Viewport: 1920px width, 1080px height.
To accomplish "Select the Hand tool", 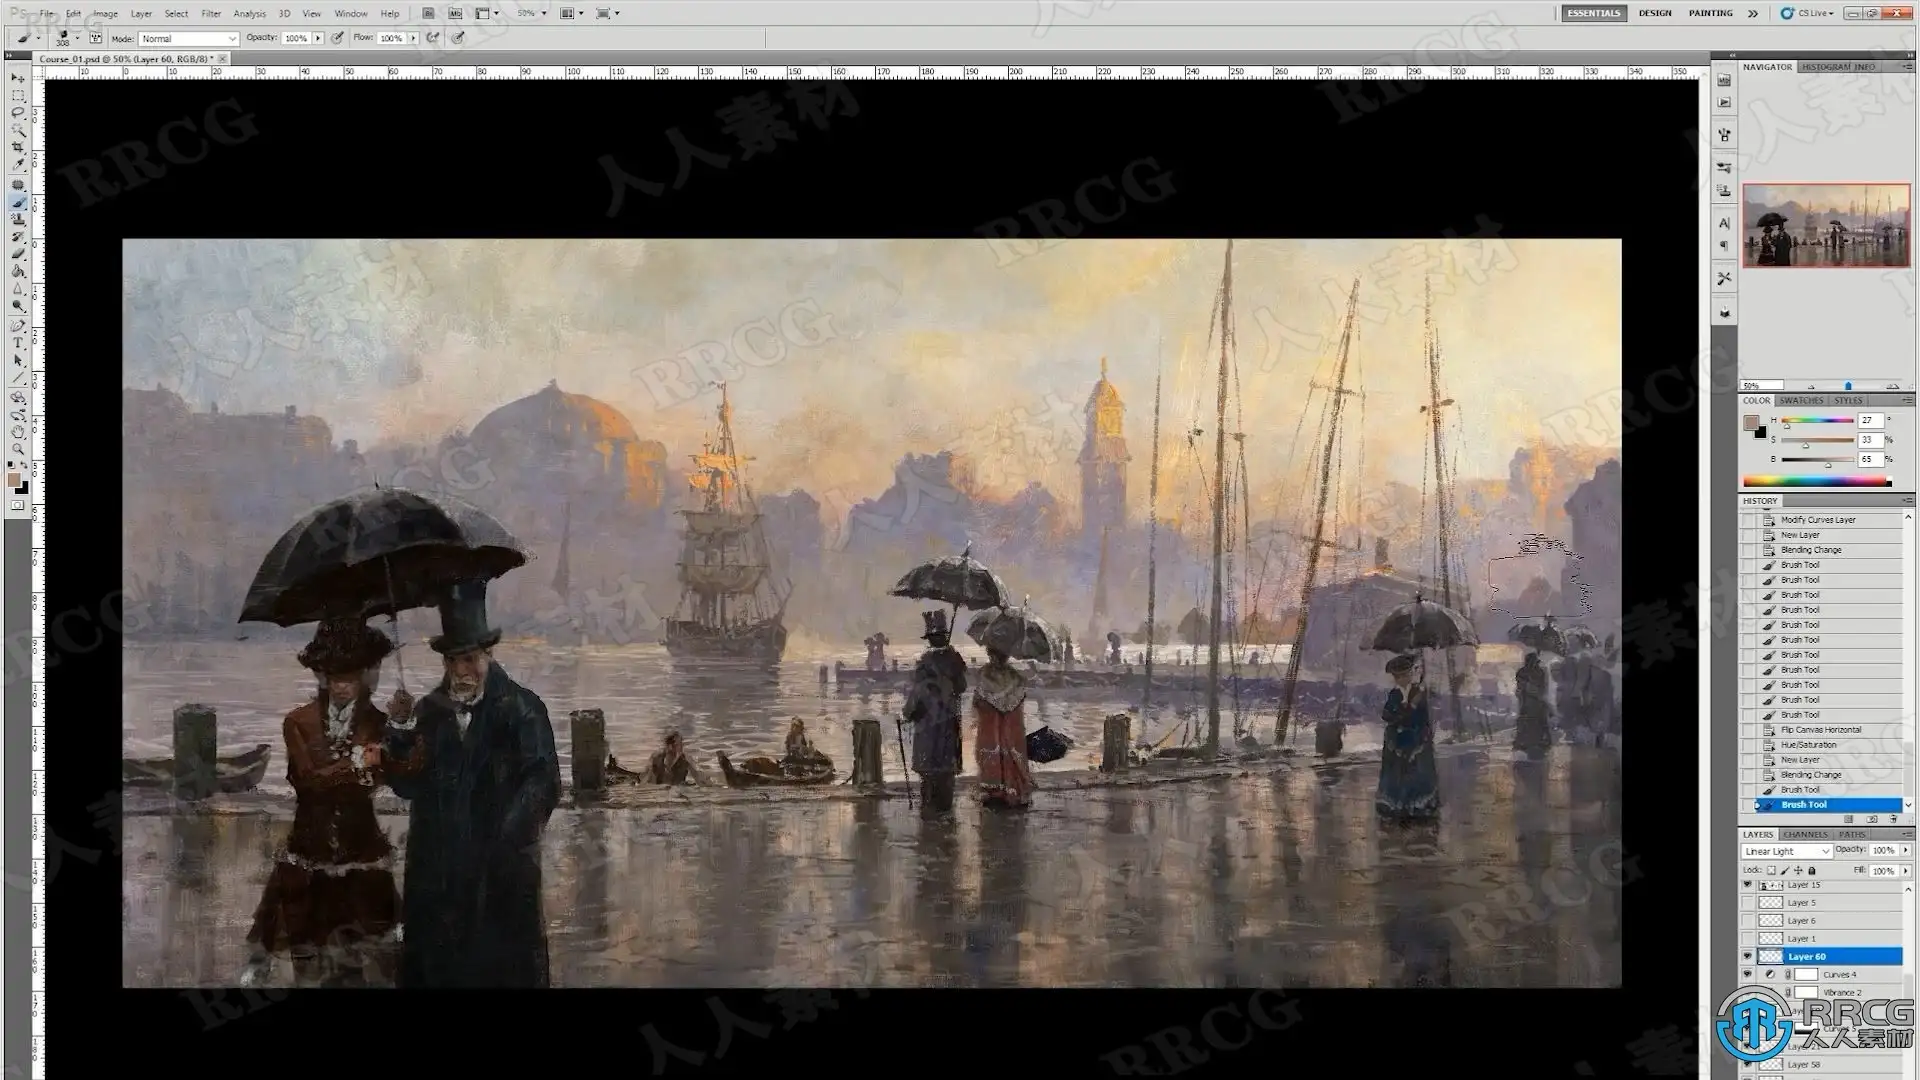I will [18, 432].
